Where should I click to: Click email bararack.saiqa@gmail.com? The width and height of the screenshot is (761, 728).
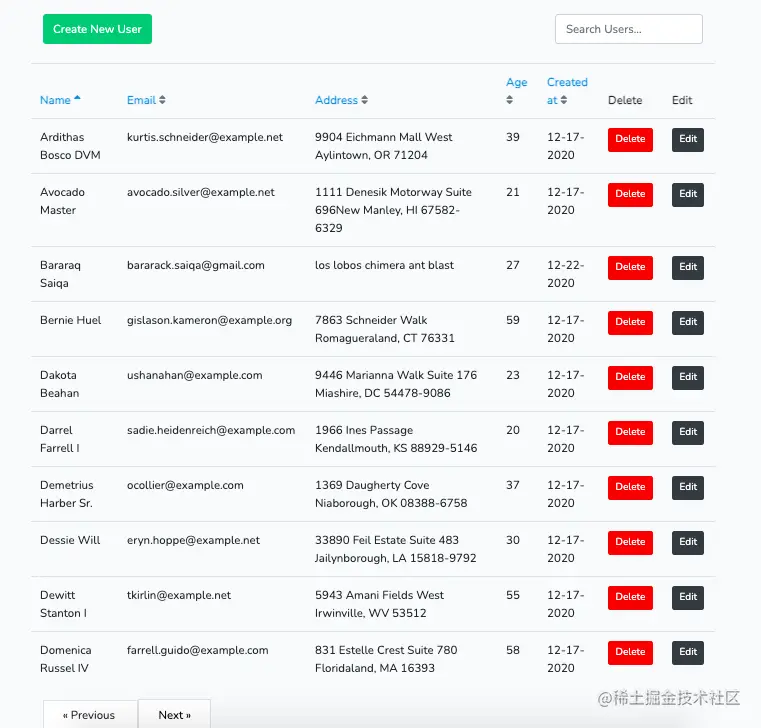click(196, 265)
